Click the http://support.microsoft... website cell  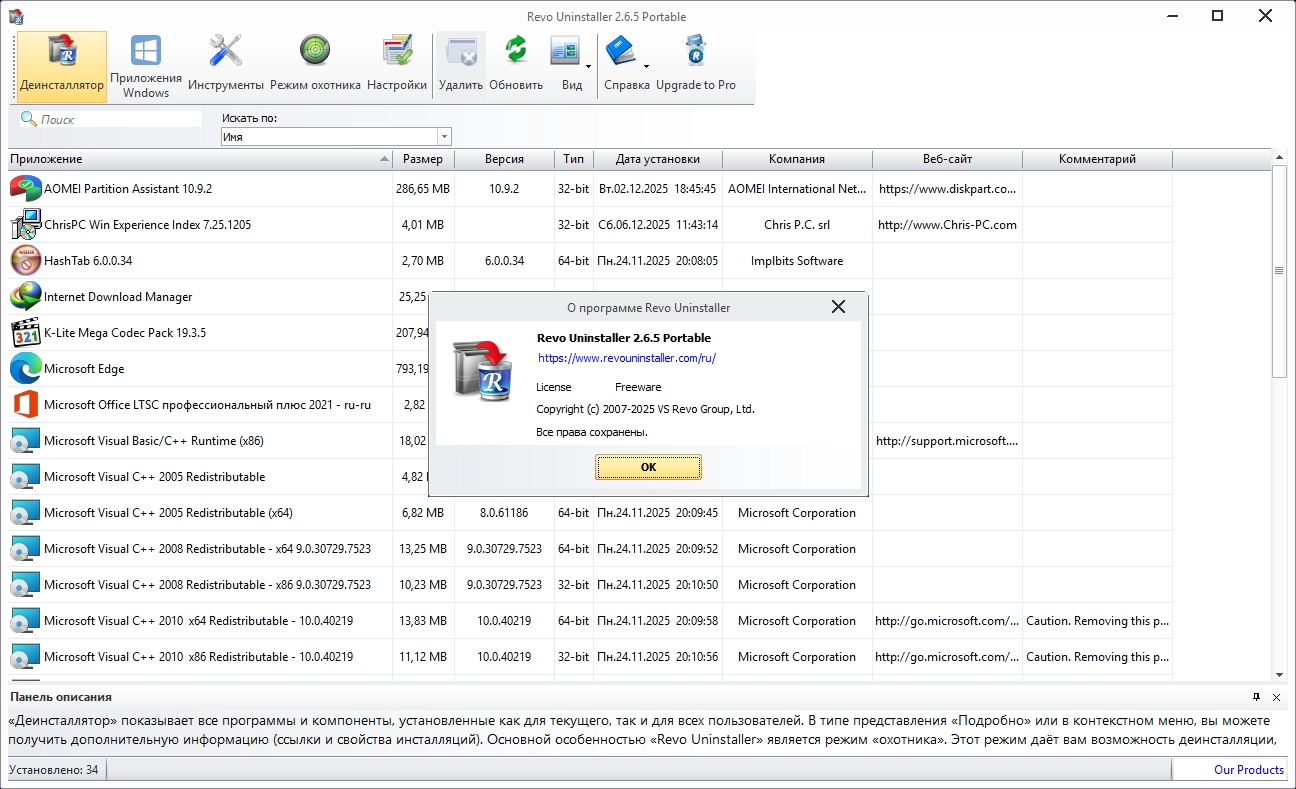click(947, 440)
